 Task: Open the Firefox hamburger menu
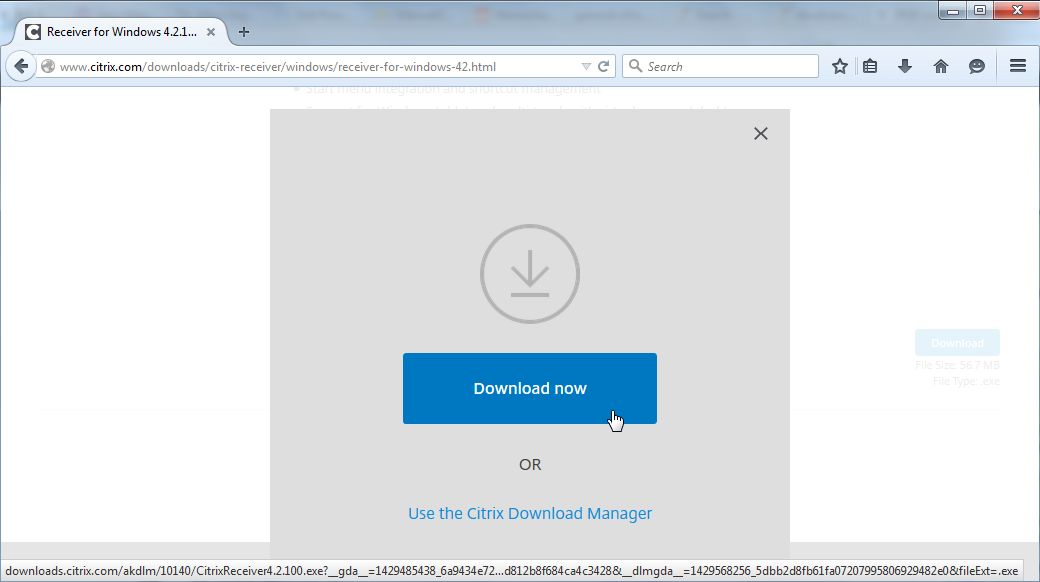point(1018,67)
